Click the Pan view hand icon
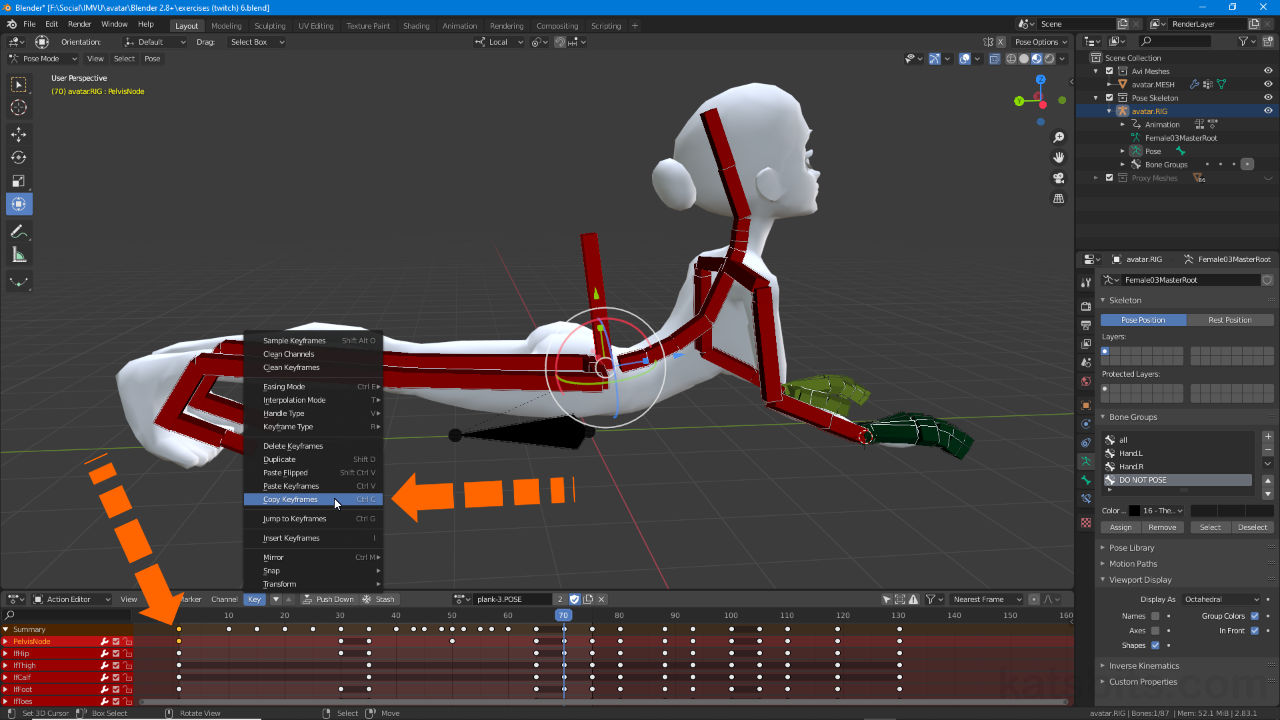The image size is (1280, 720). click(x=1059, y=157)
